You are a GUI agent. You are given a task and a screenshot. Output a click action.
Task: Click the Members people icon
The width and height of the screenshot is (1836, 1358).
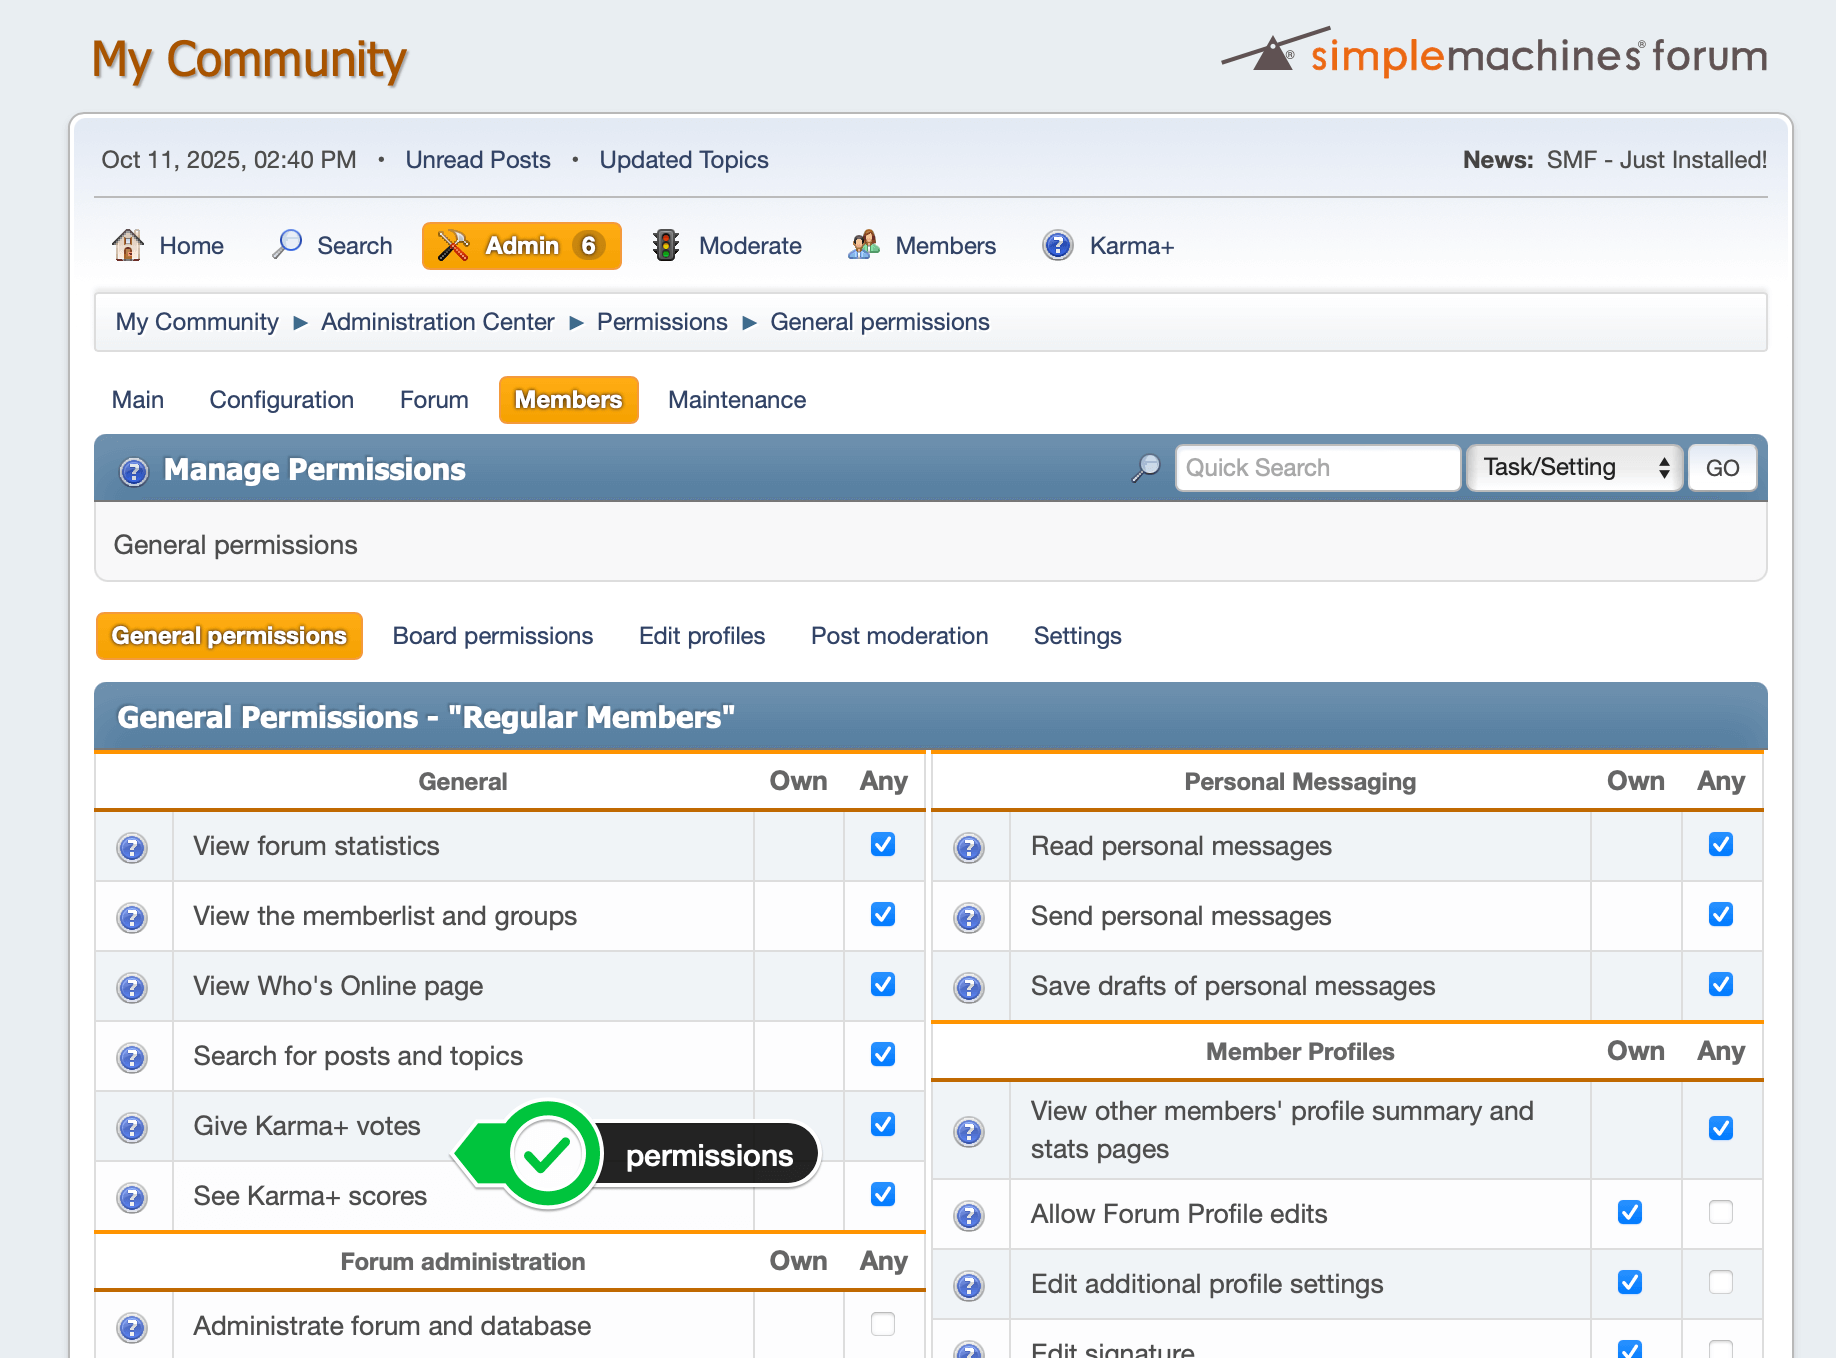pos(863,245)
